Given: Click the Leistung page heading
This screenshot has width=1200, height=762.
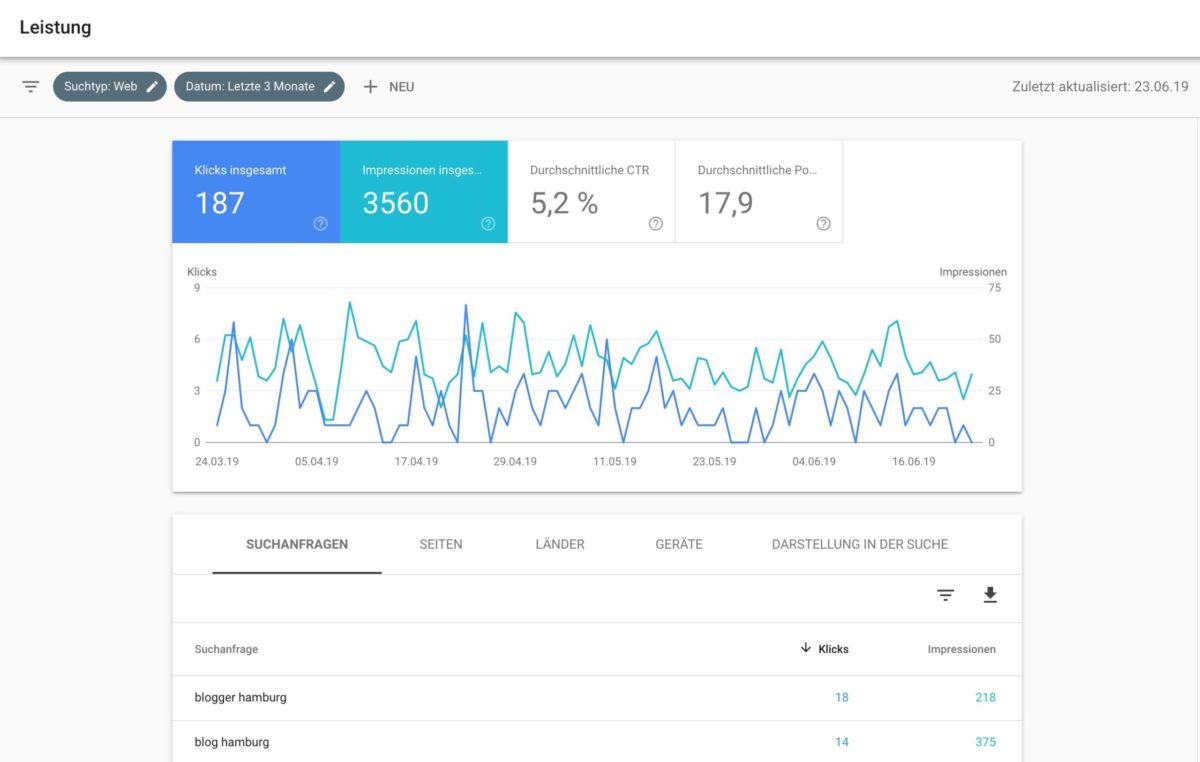Looking at the screenshot, I should coord(55,28).
